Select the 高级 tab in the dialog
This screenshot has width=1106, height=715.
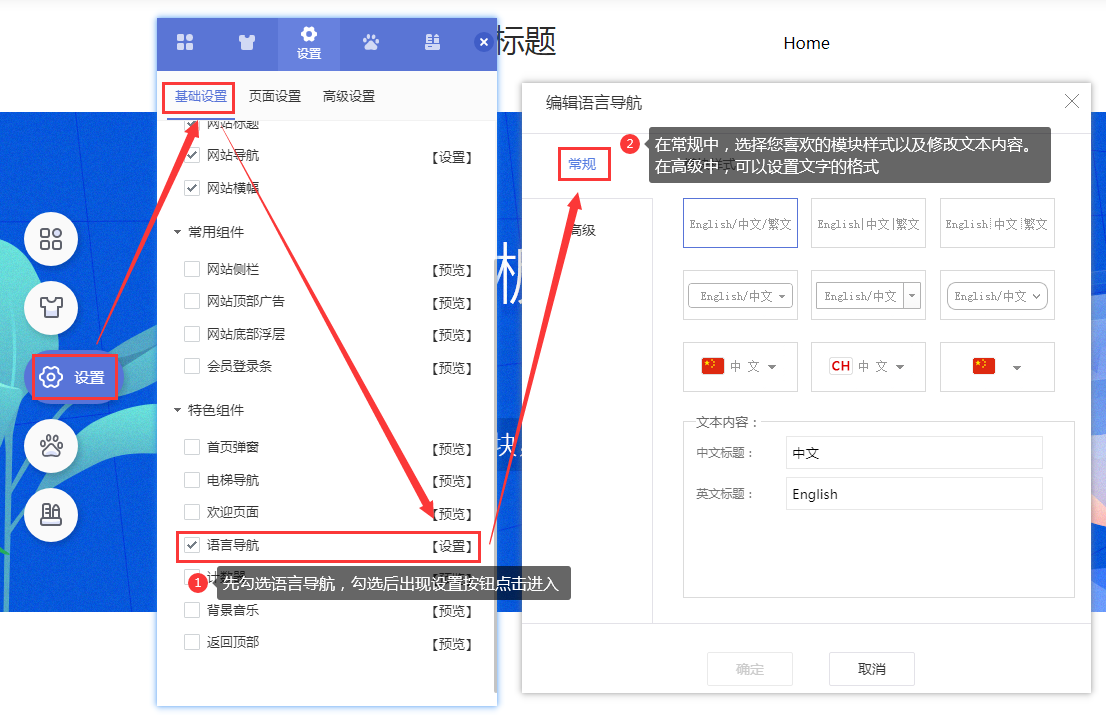pos(583,231)
